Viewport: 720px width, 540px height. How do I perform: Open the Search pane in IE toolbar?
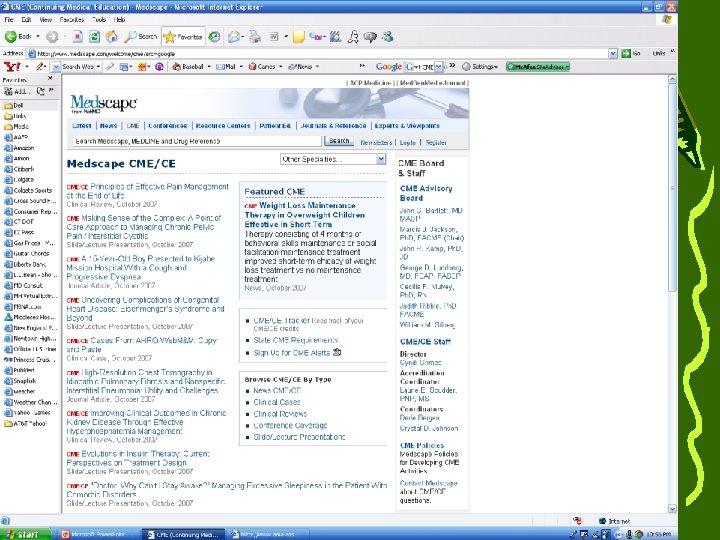click(141, 37)
